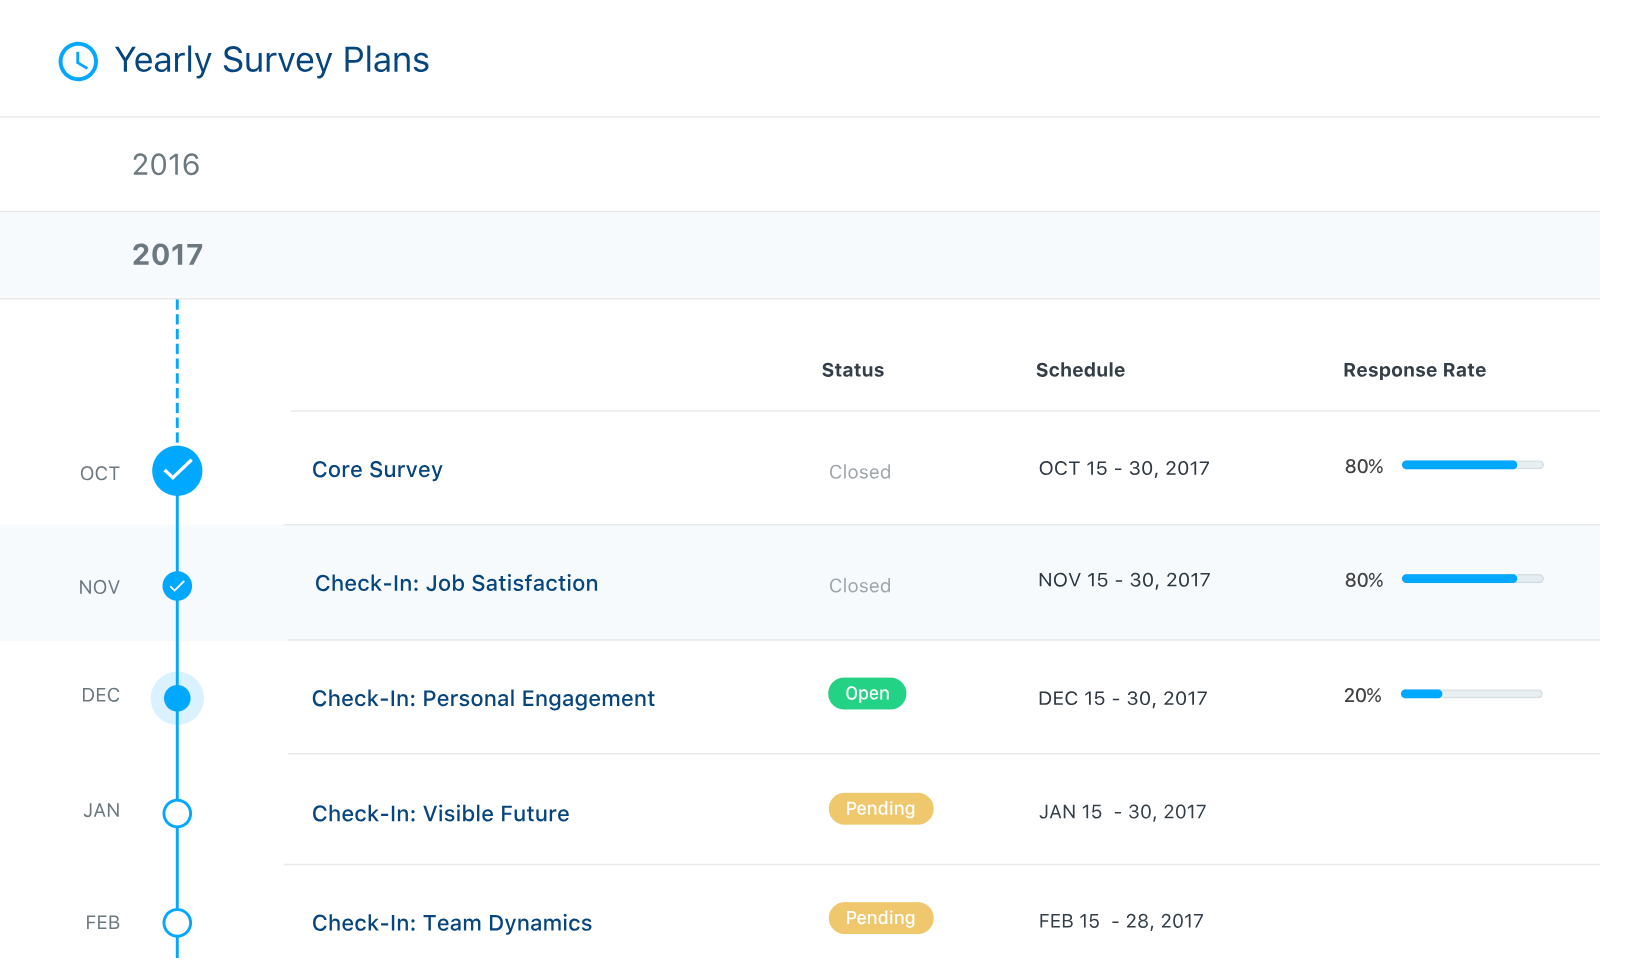Expand the 2016 year section
The image size is (1636, 976).
[800, 164]
